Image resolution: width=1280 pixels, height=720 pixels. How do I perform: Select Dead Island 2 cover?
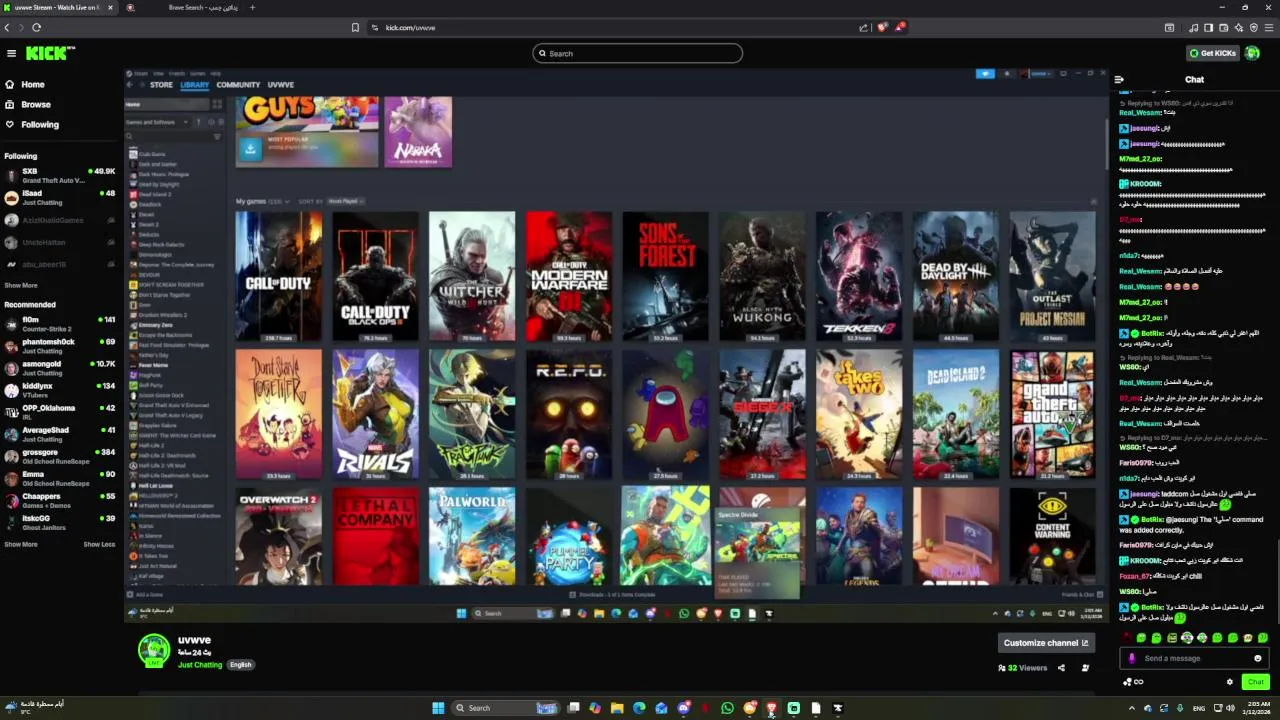pos(955,414)
